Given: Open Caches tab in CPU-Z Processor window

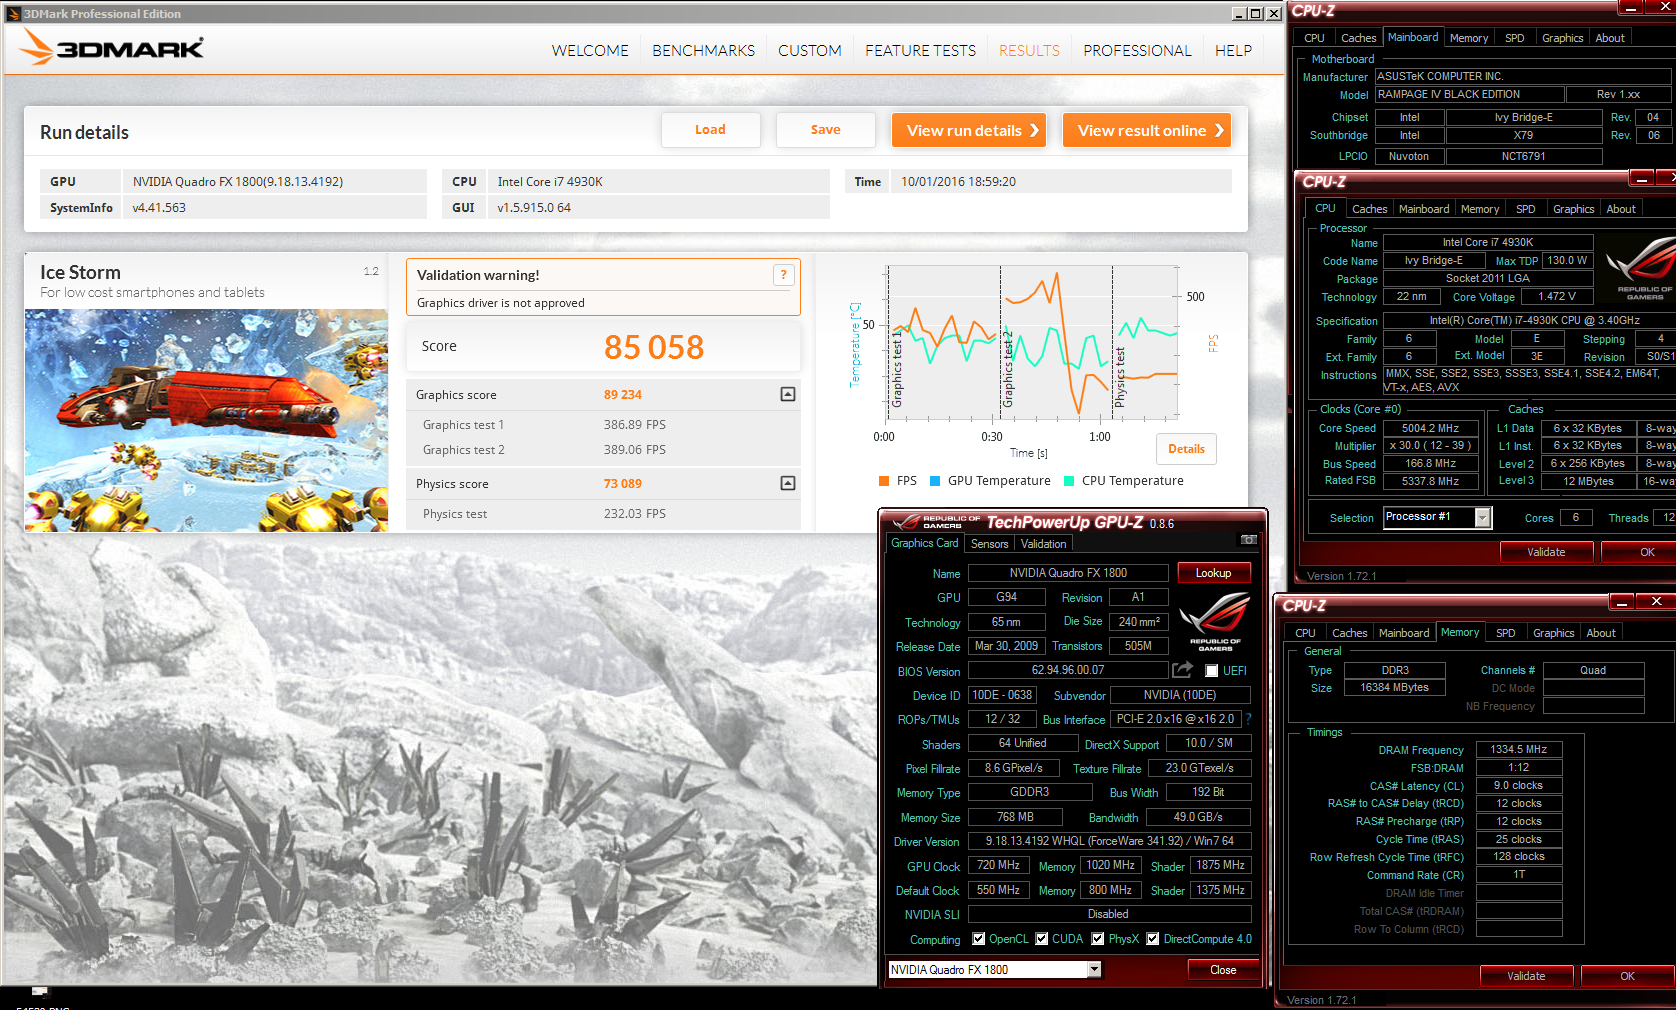Looking at the screenshot, I should pyautogui.click(x=1369, y=209).
